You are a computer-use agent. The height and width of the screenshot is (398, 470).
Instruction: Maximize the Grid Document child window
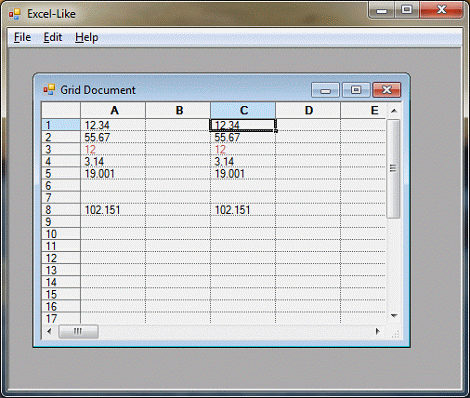pyautogui.click(x=356, y=90)
